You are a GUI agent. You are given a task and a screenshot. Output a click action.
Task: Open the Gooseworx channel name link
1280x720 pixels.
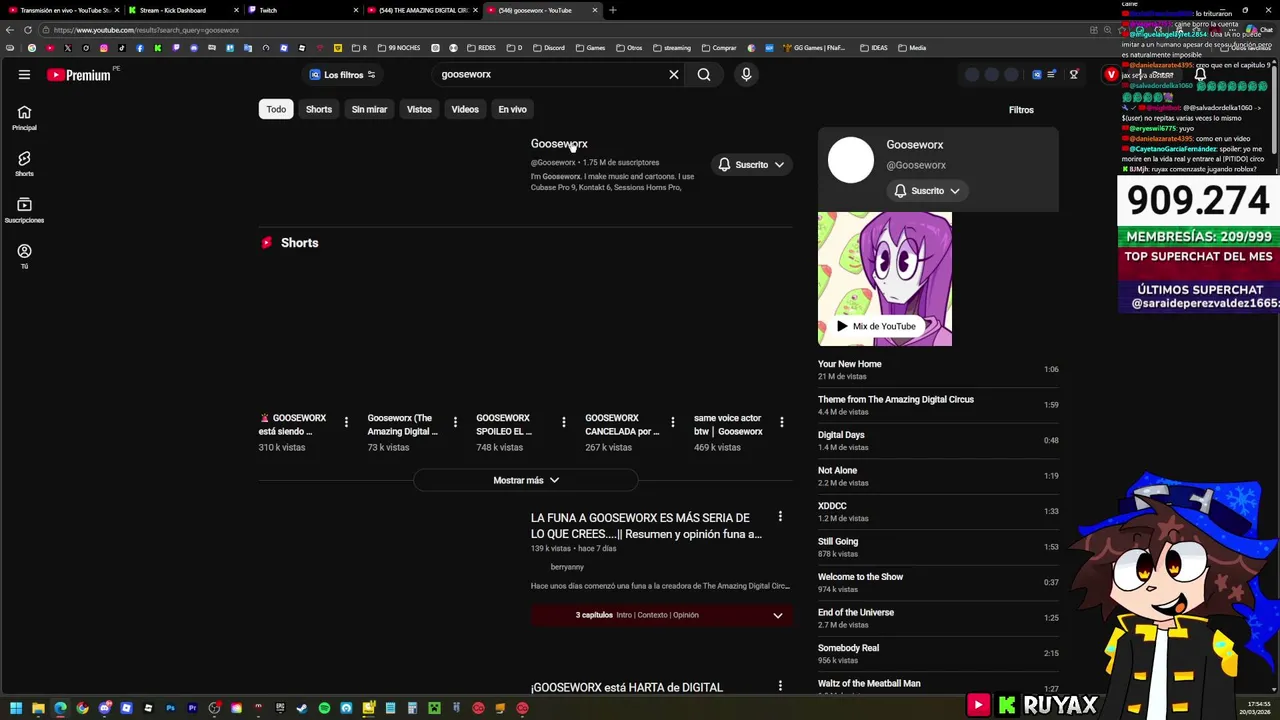tap(559, 144)
